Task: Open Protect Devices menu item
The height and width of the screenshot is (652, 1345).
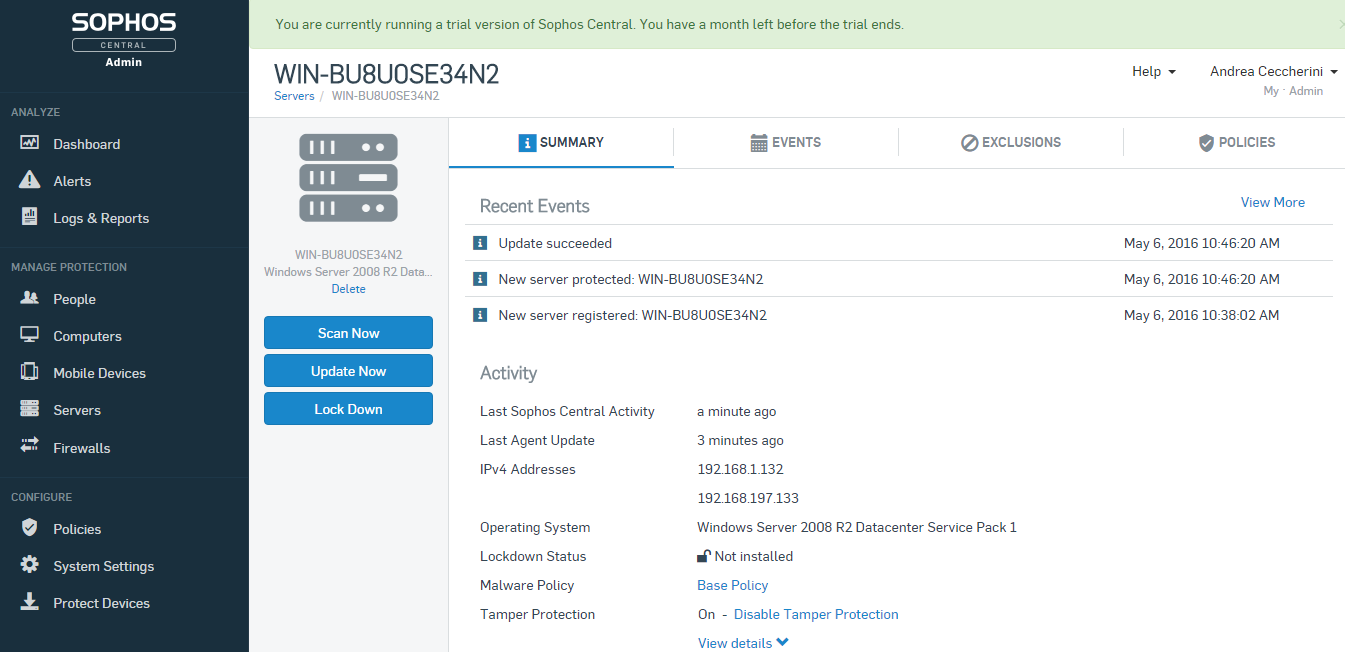Action: (x=101, y=603)
